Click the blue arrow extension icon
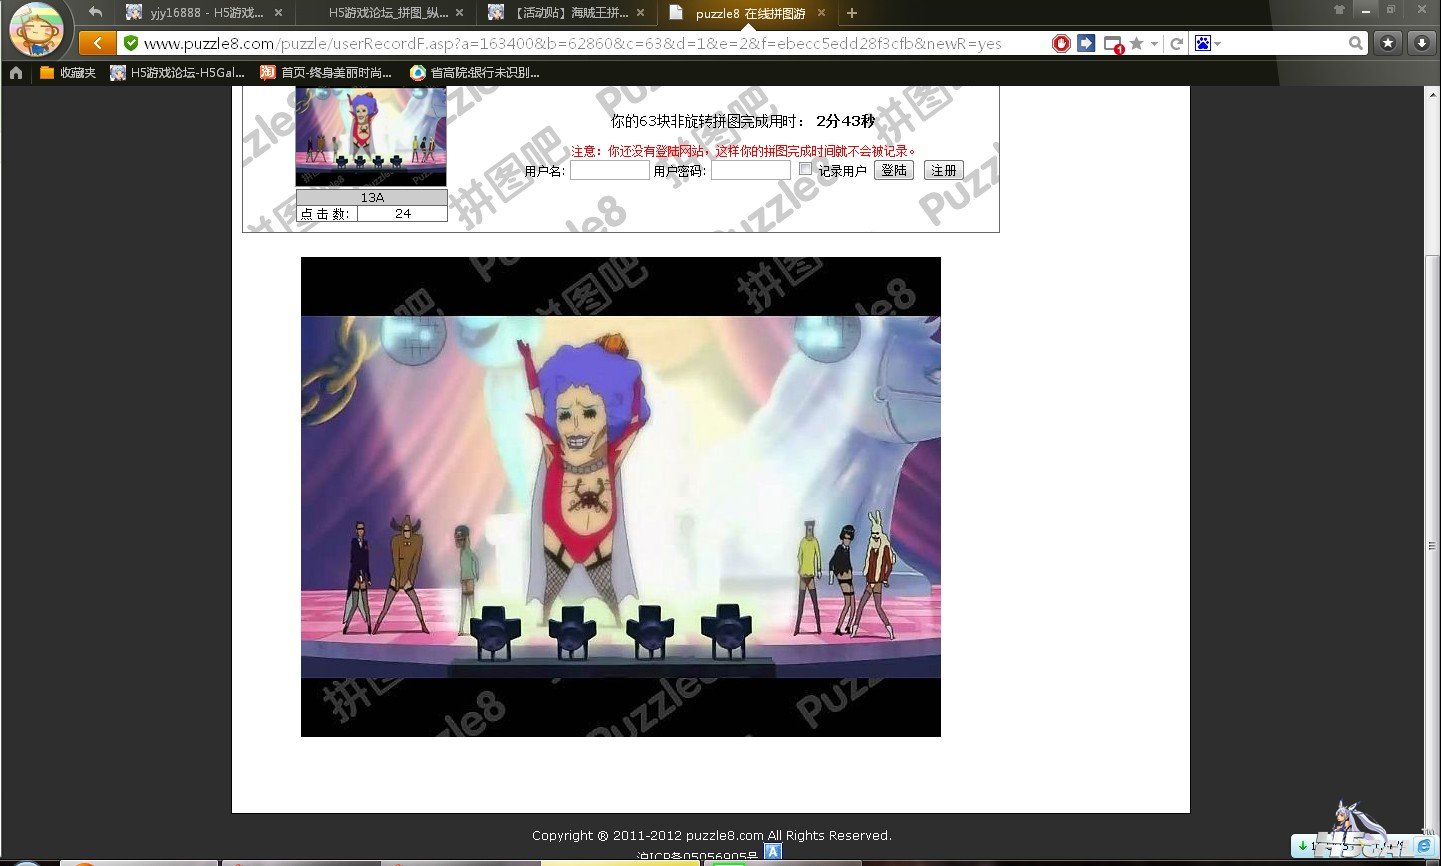Image resolution: width=1441 pixels, height=866 pixels. (x=1086, y=43)
